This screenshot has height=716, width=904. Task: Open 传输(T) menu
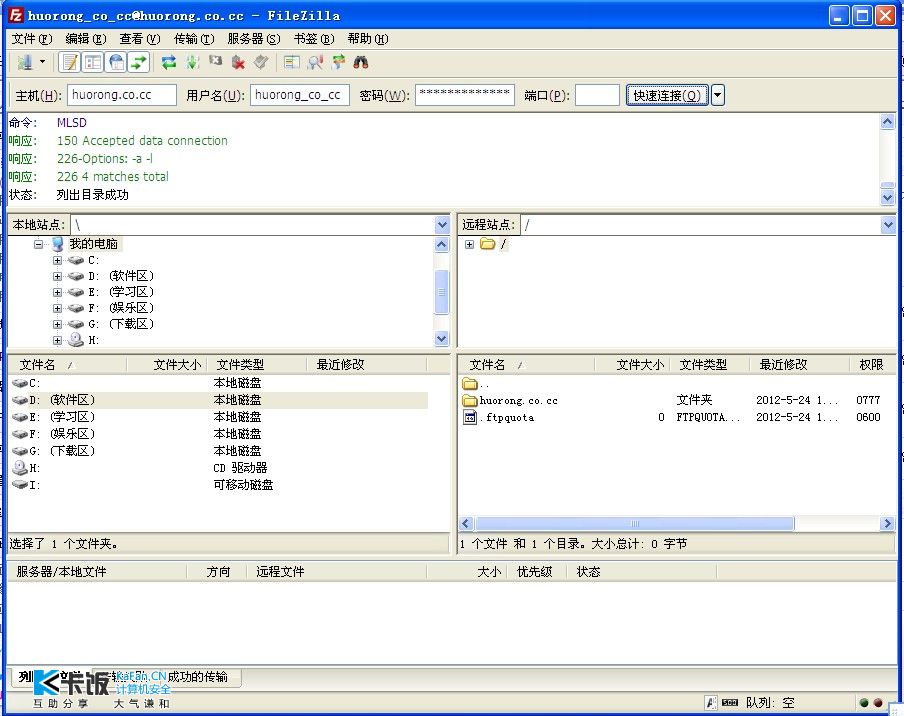194,39
